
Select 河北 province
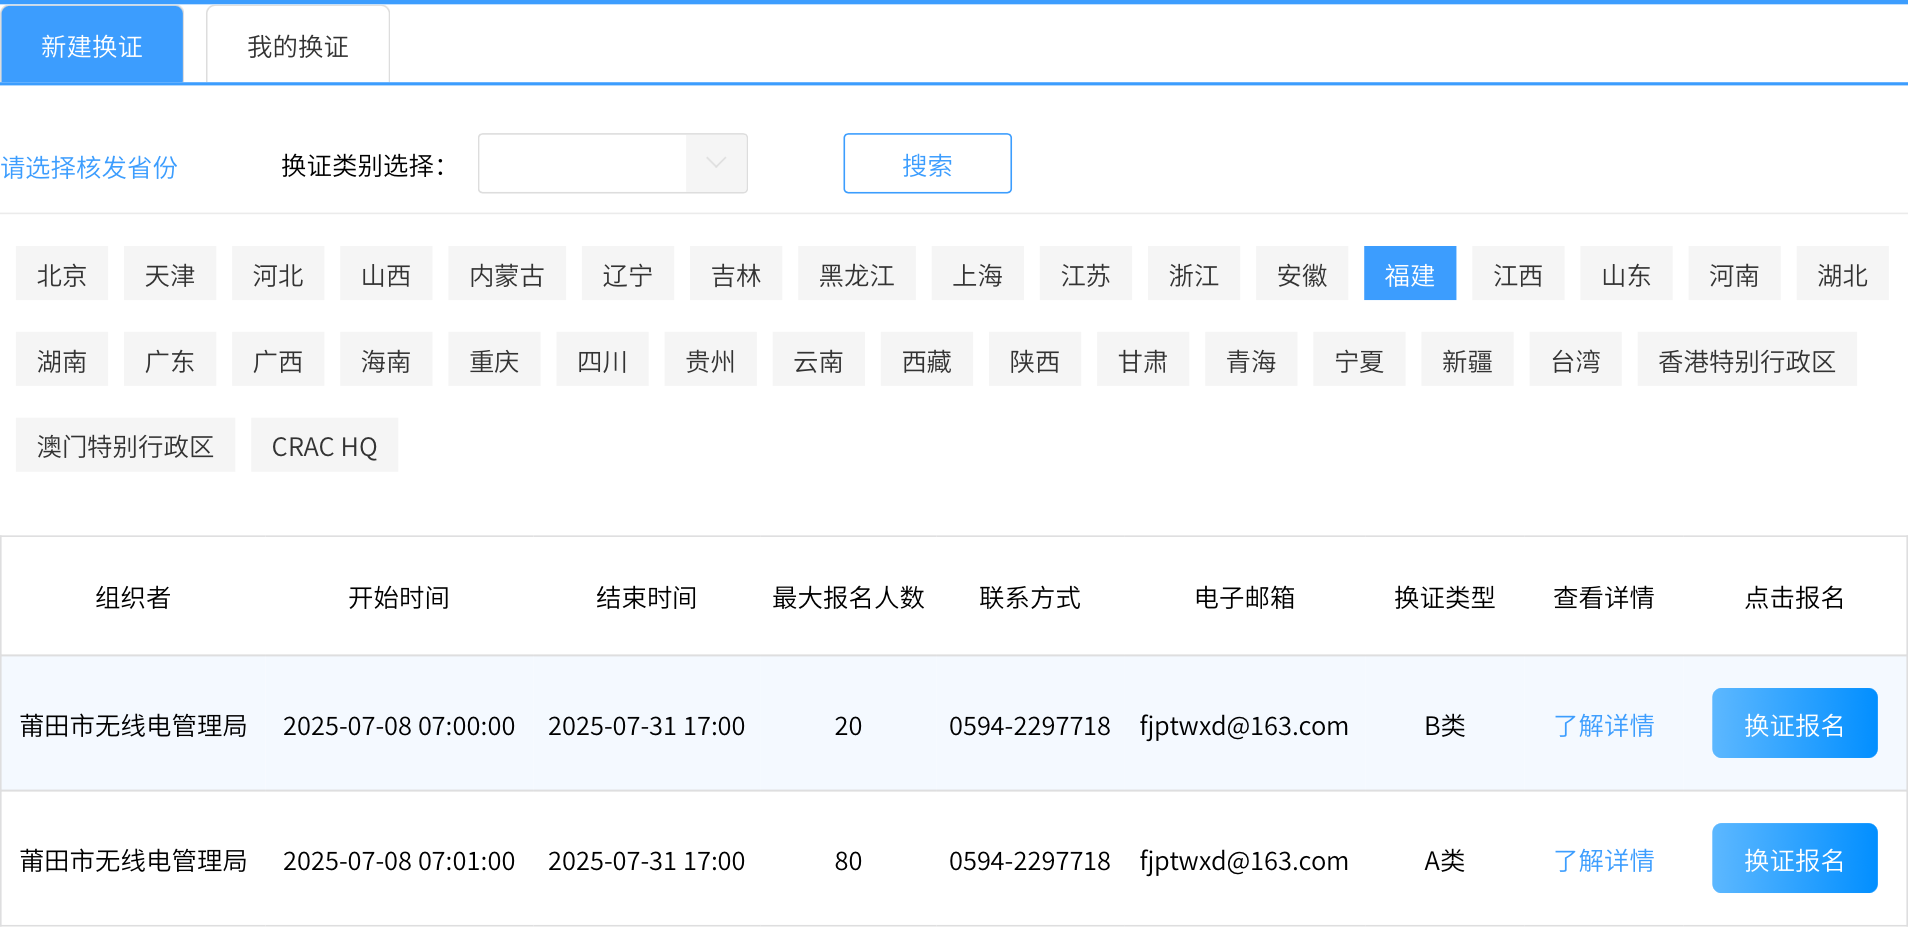coord(278,273)
